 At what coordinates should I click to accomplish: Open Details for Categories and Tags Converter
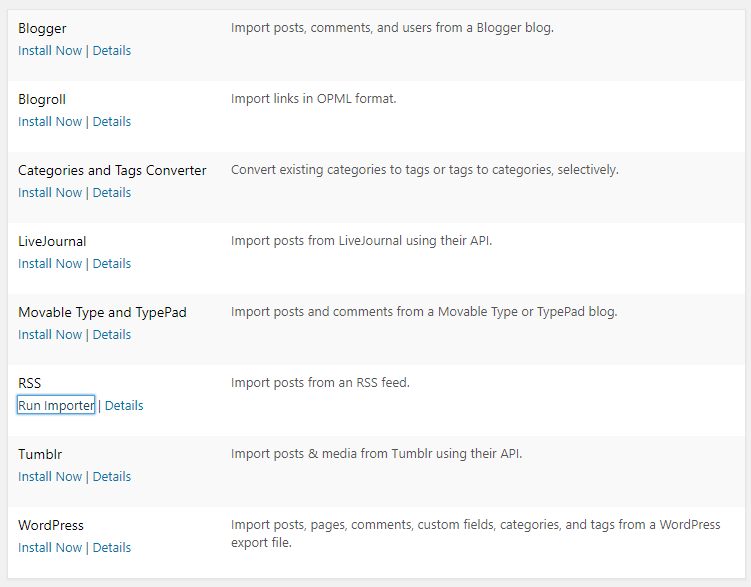click(x=111, y=193)
